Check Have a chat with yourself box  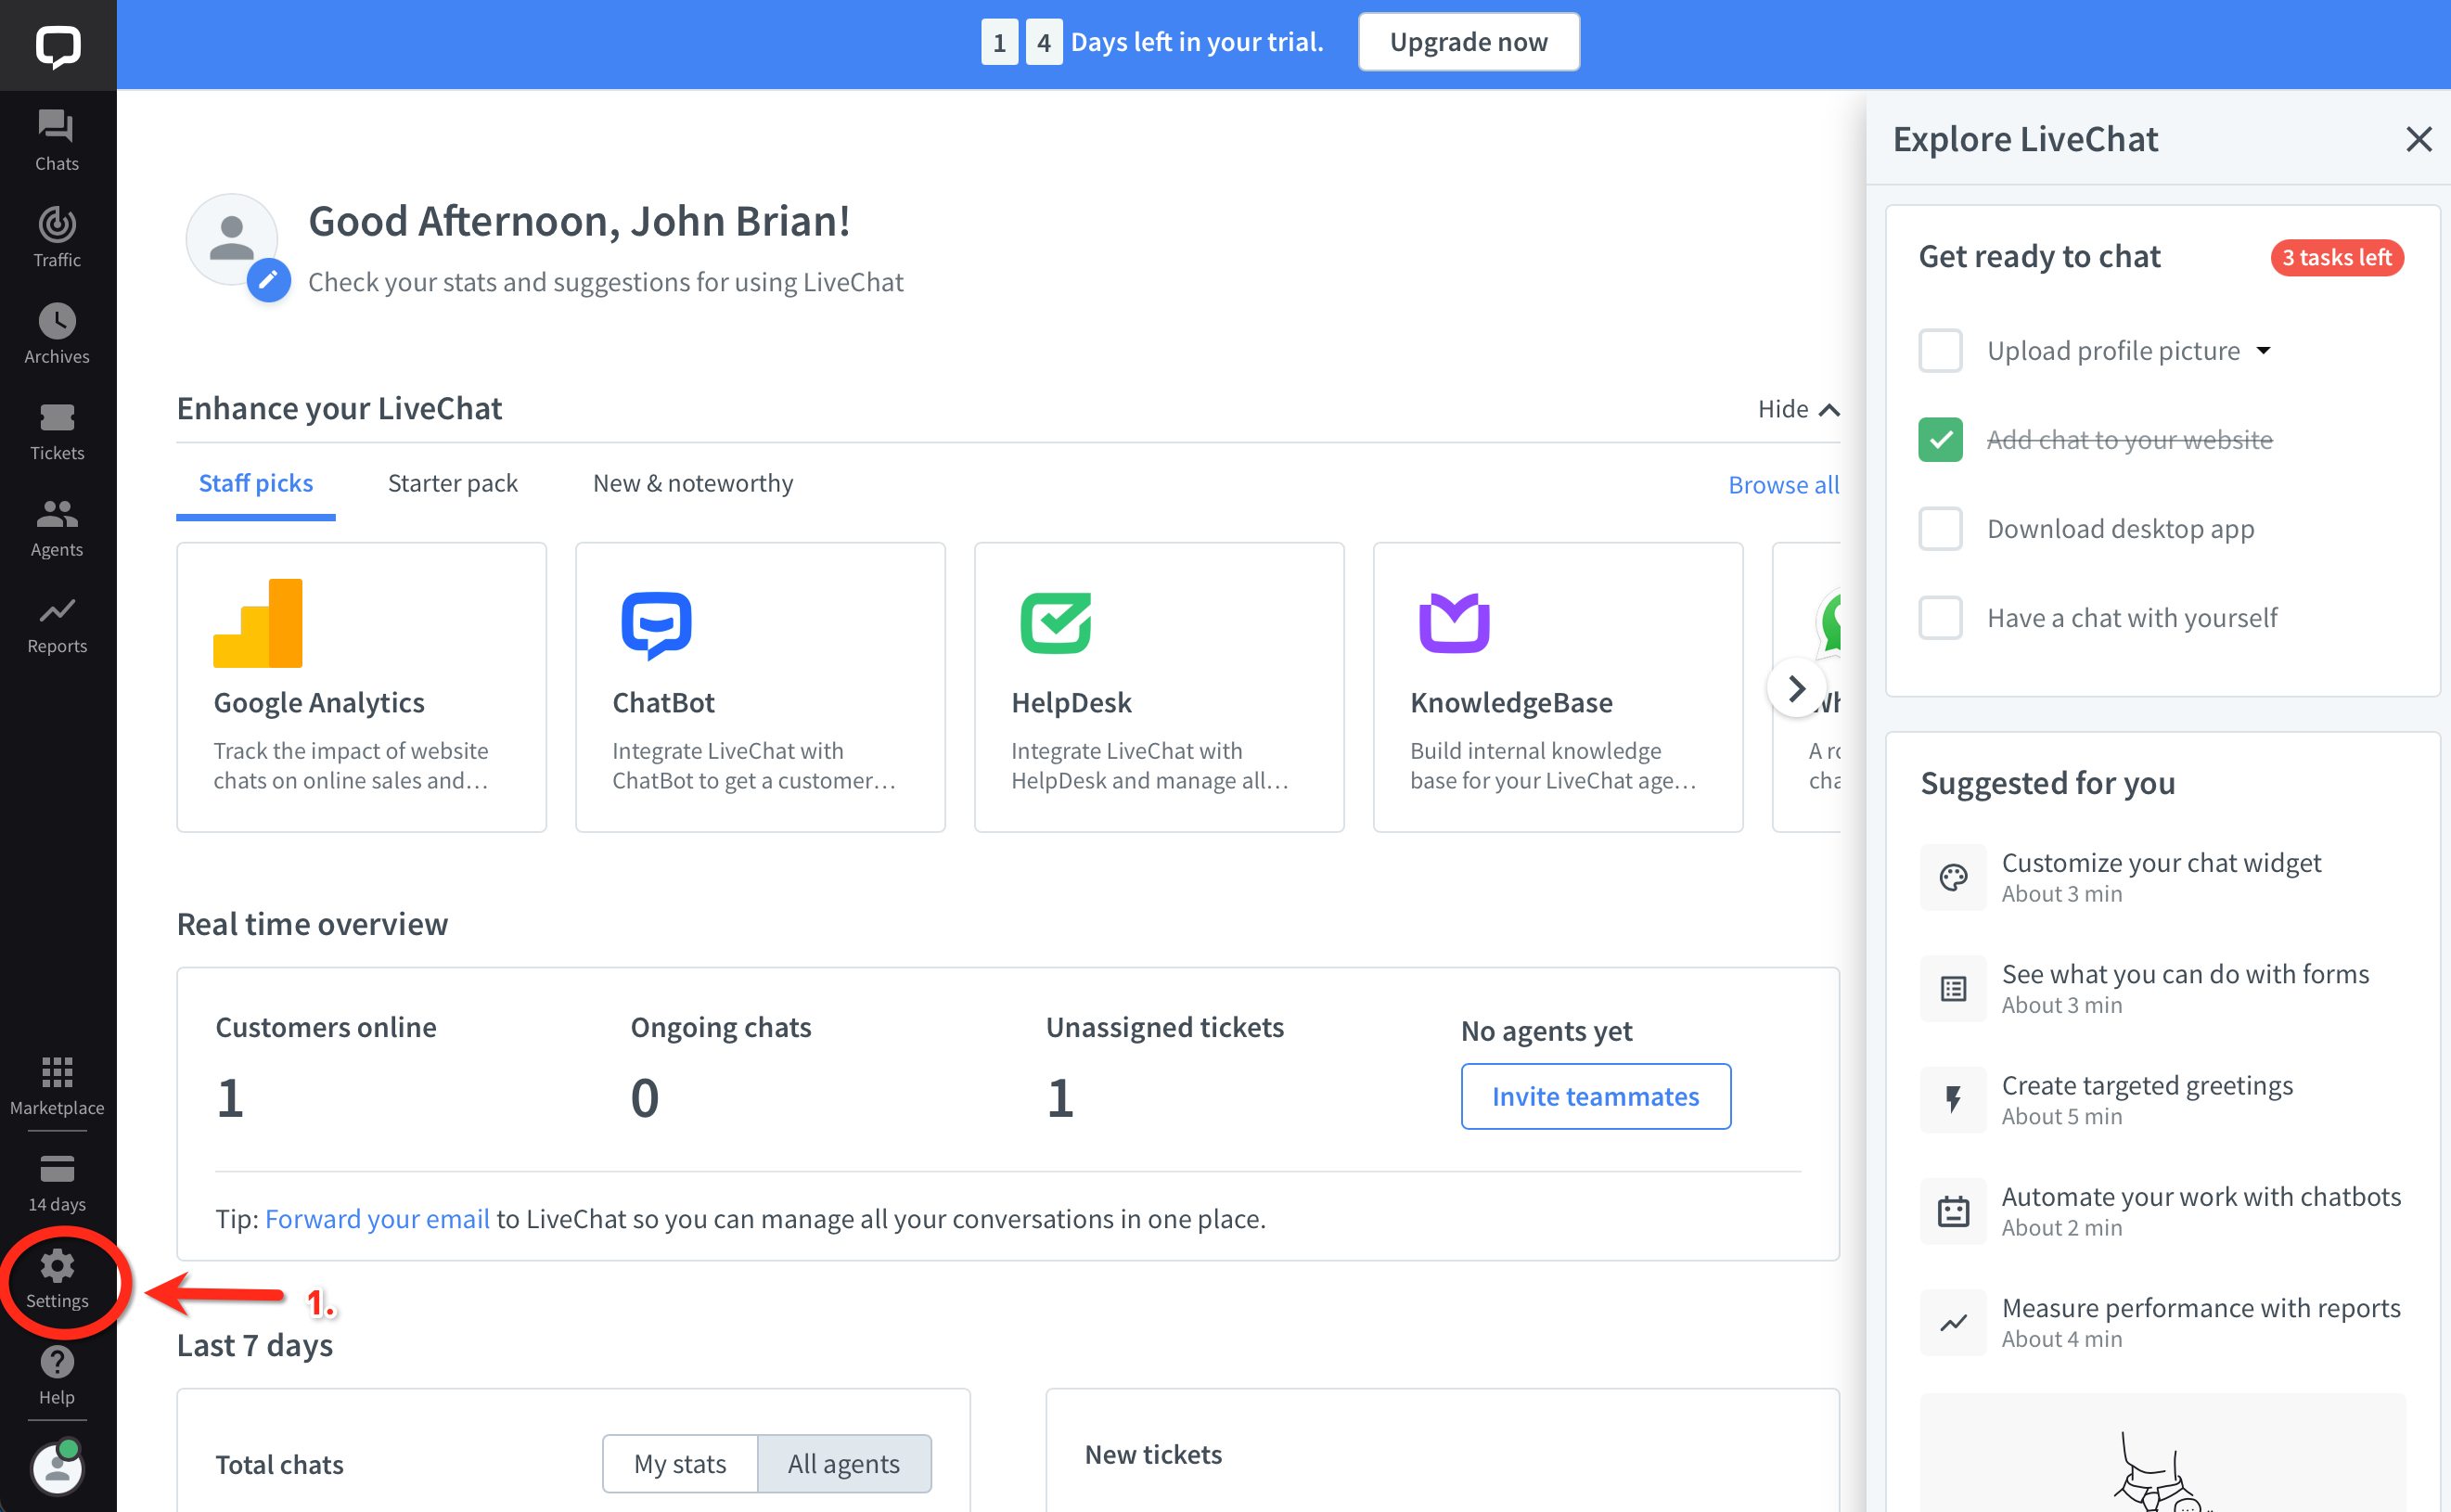click(1940, 618)
